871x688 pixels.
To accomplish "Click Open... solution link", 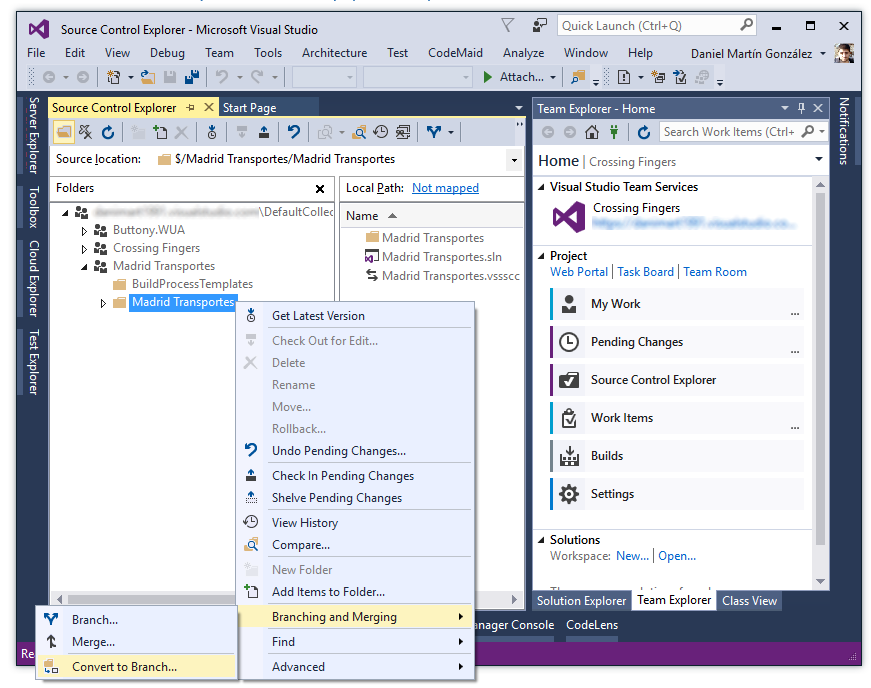I will click(677, 556).
